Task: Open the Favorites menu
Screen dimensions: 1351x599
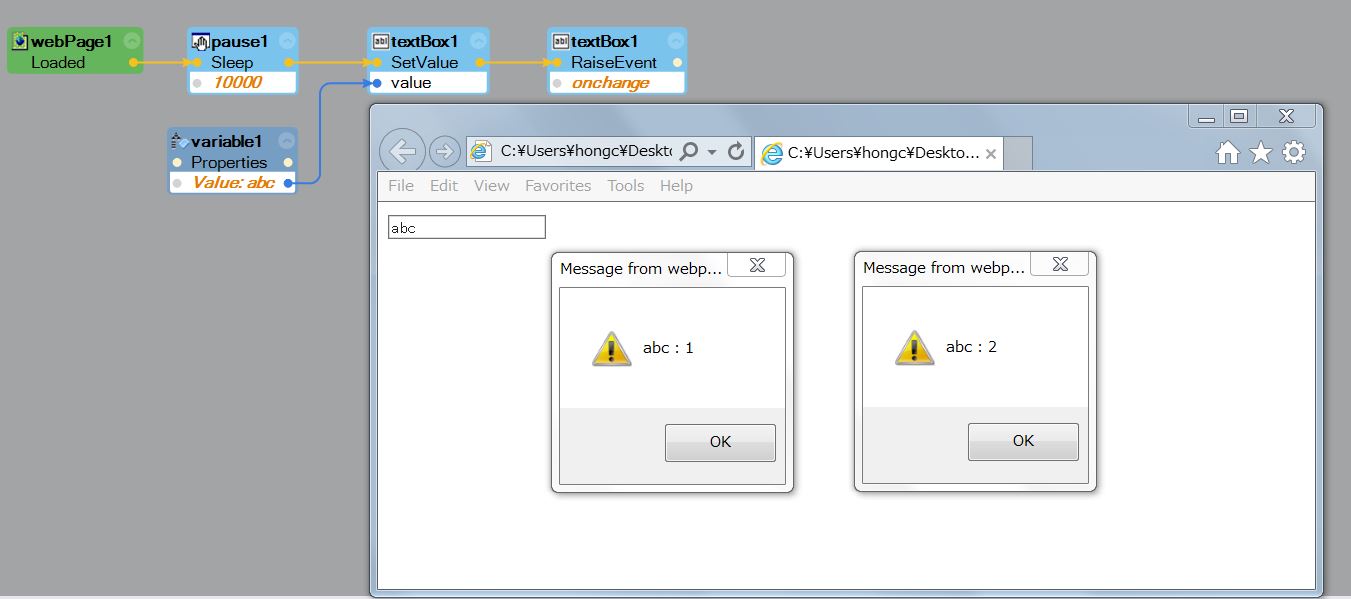Action: pyautogui.click(x=558, y=186)
